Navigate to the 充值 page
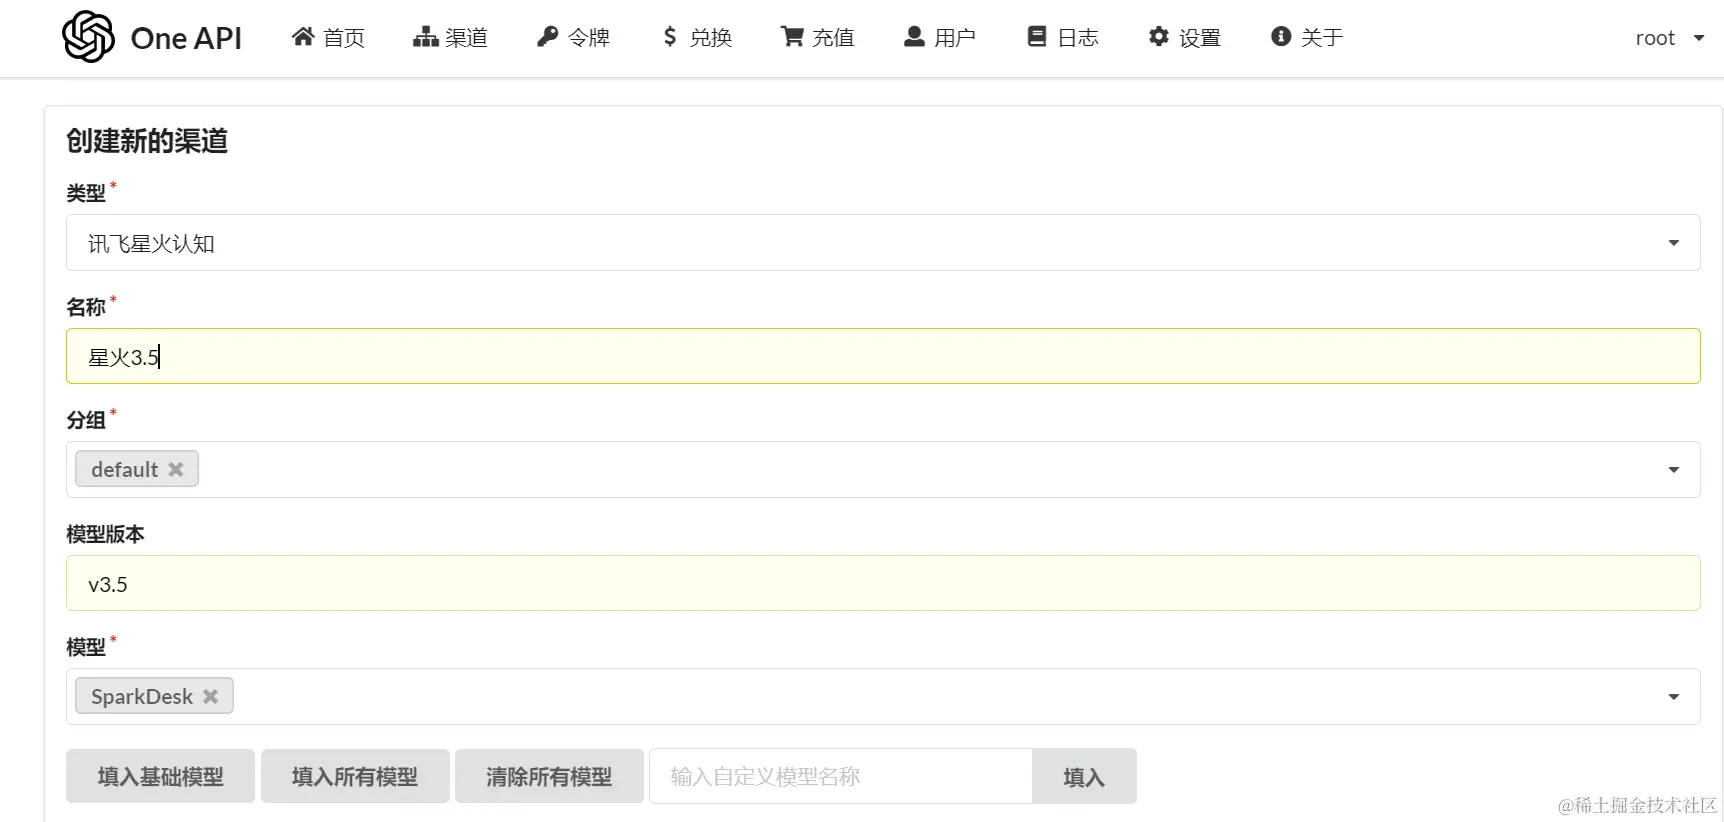 click(818, 37)
